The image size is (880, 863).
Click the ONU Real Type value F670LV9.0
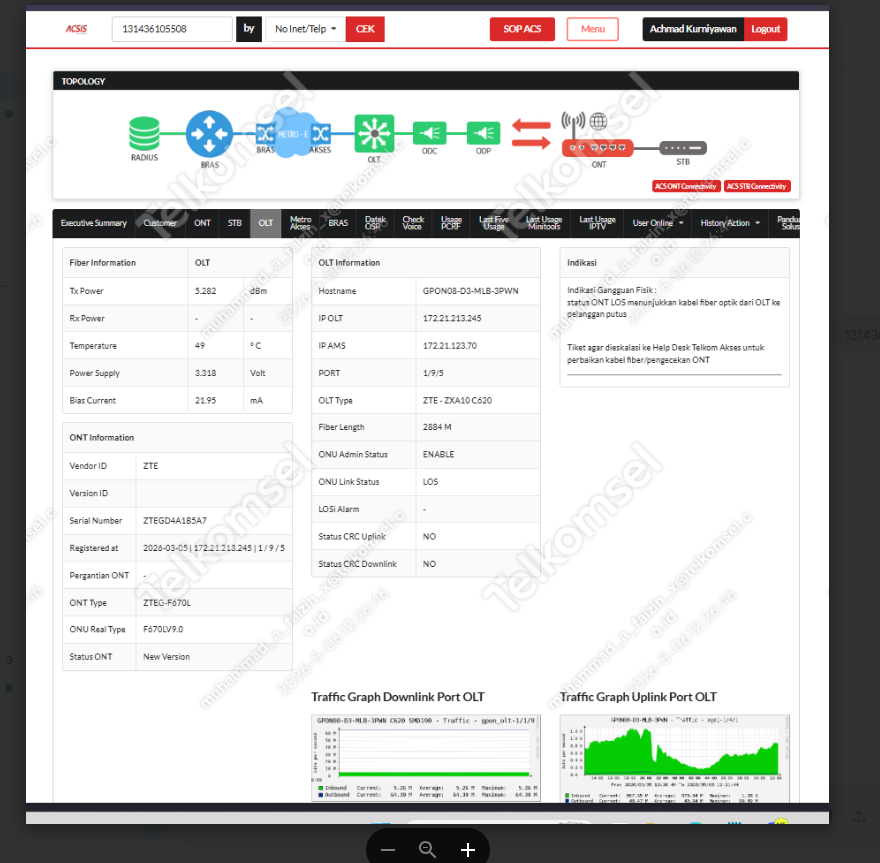(x=163, y=630)
